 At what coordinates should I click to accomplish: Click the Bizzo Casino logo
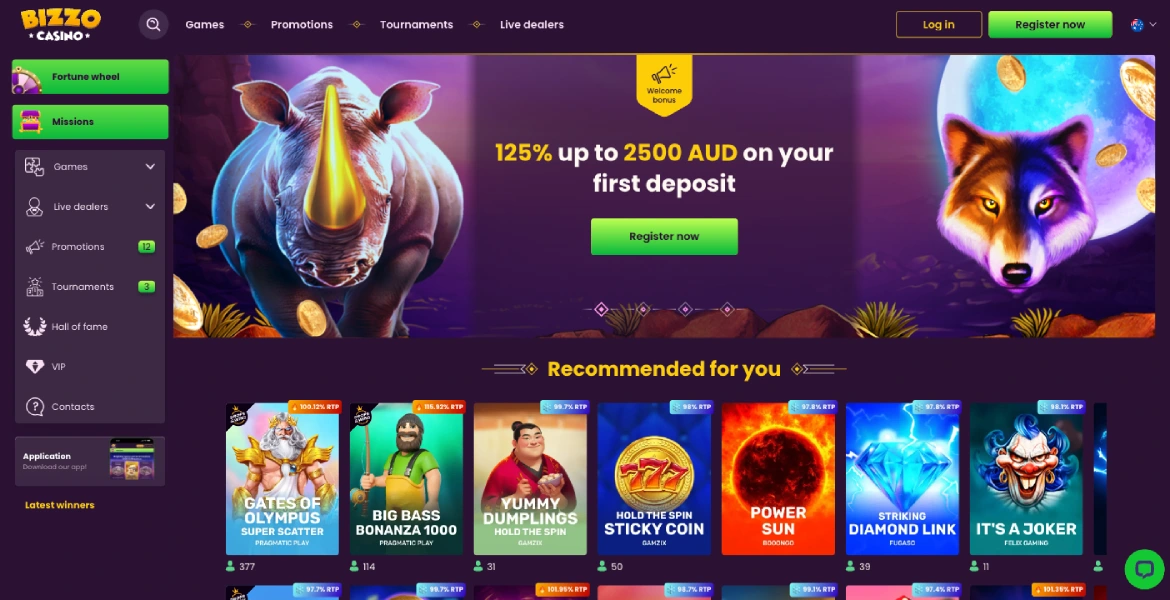click(60, 25)
